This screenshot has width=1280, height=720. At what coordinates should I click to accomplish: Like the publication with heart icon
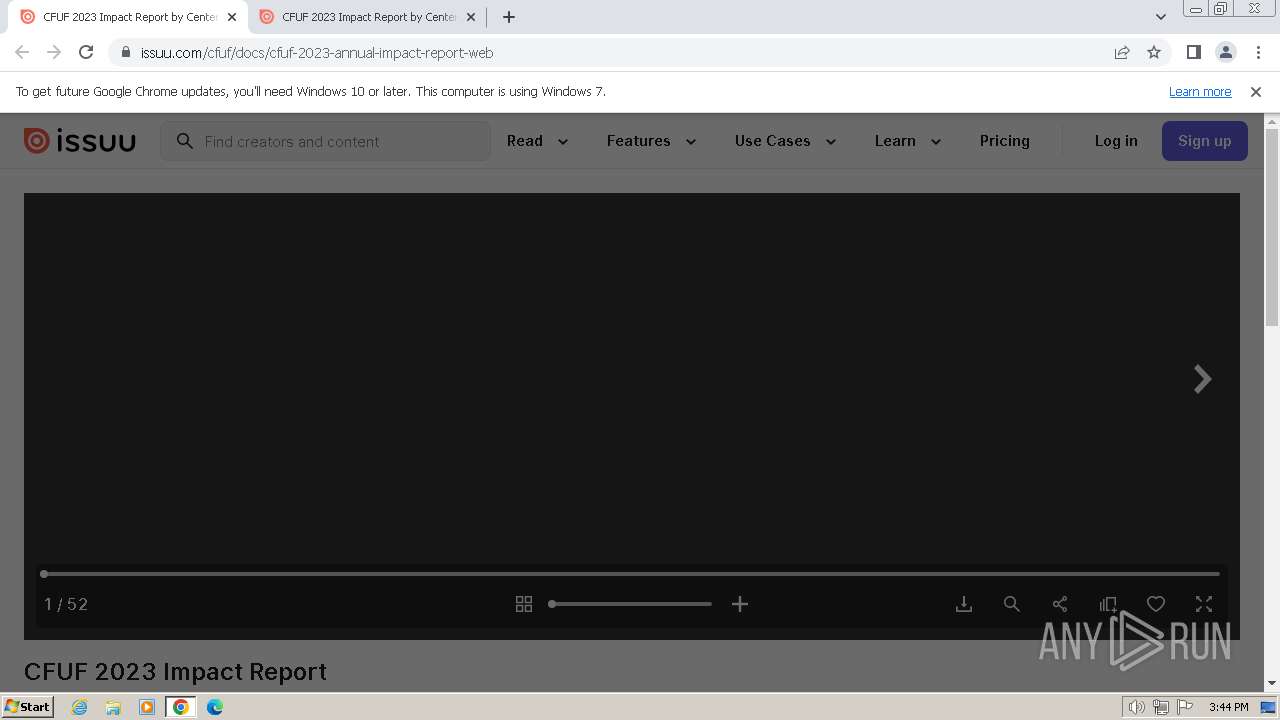click(1156, 604)
